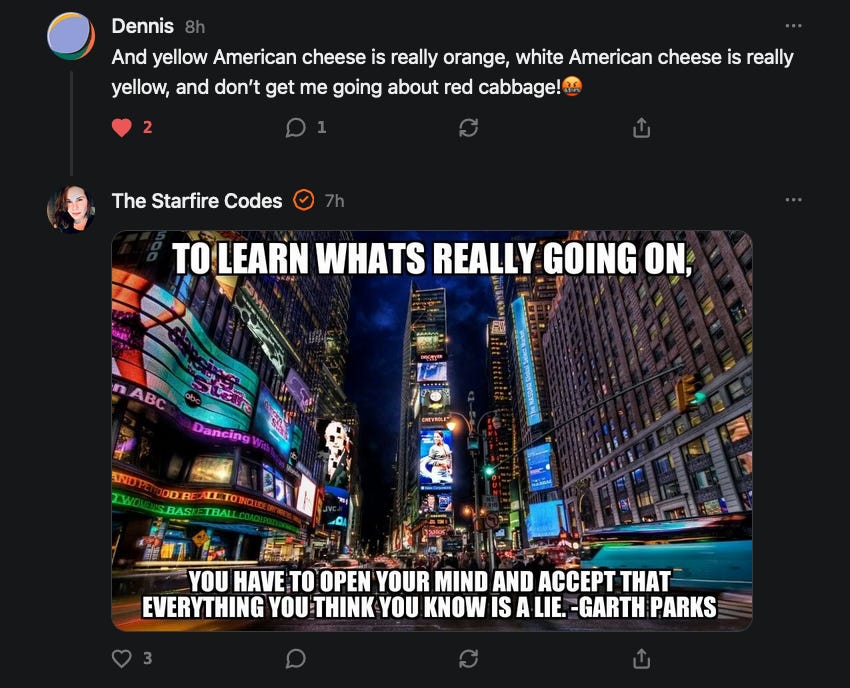This screenshot has height=688, width=850.
Task: Reply to Dennis's cheese comment
Action: (x=295, y=128)
